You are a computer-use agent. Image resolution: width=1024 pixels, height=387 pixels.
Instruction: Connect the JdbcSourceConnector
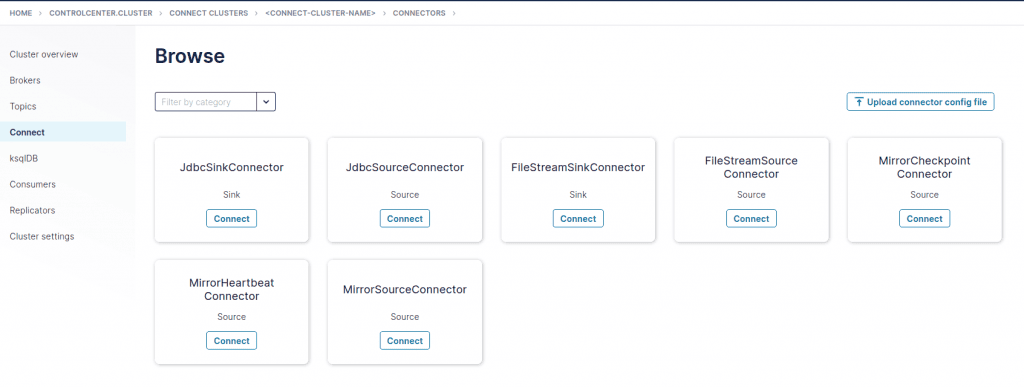pyautogui.click(x=405, y=219)
